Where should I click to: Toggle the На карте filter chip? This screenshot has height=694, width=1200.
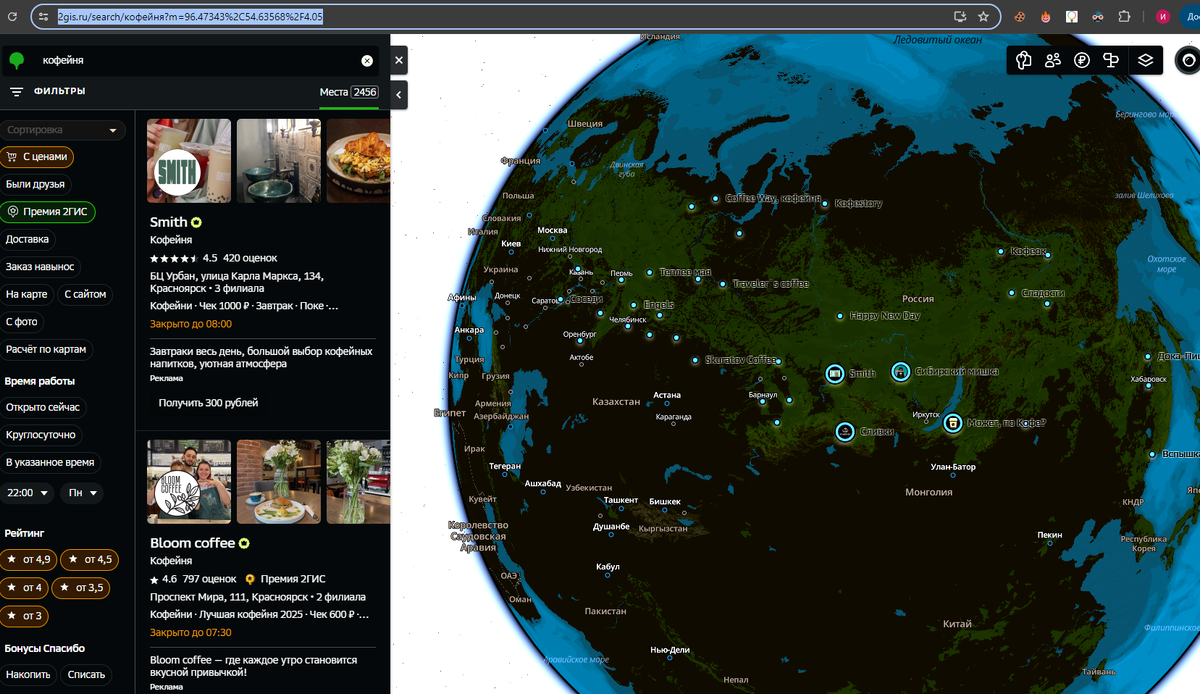click(27, 294)
